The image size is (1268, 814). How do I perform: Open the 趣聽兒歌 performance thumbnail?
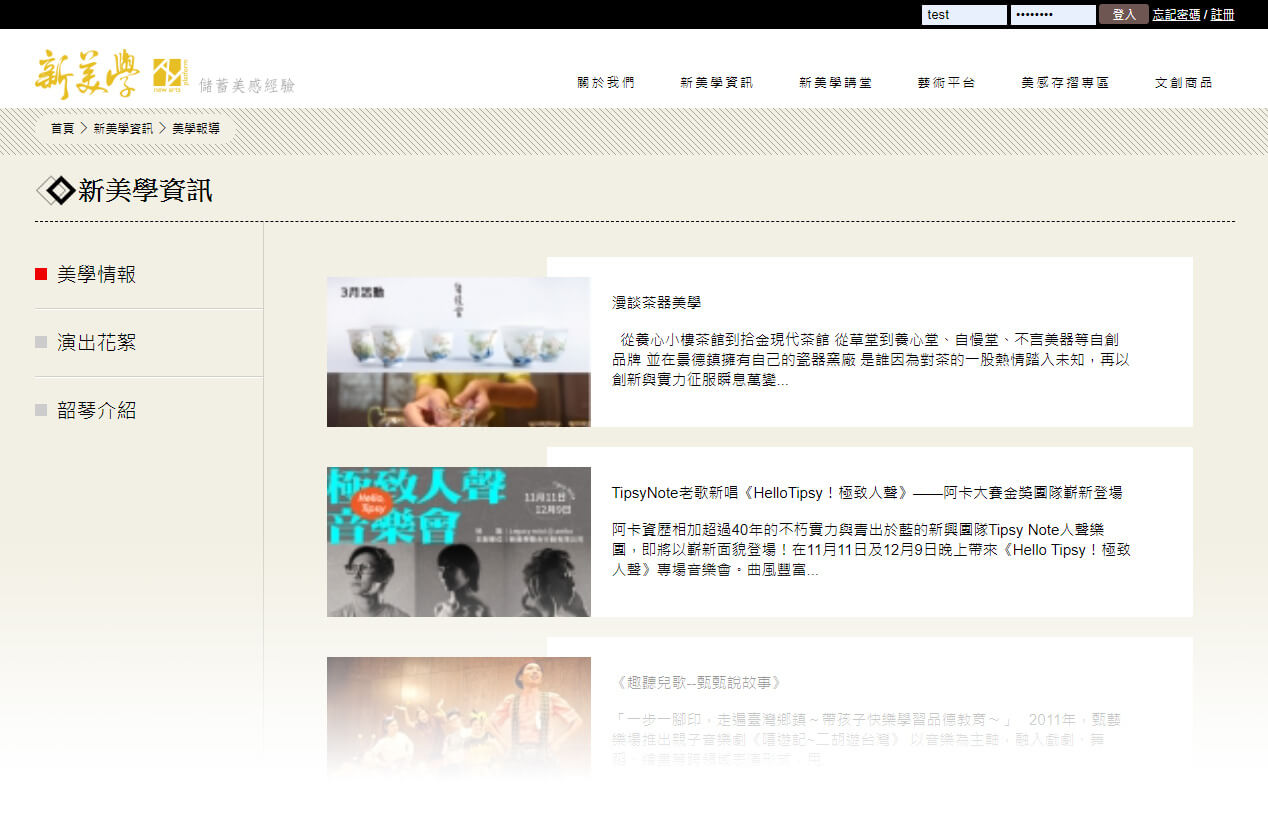coord(458,718)
